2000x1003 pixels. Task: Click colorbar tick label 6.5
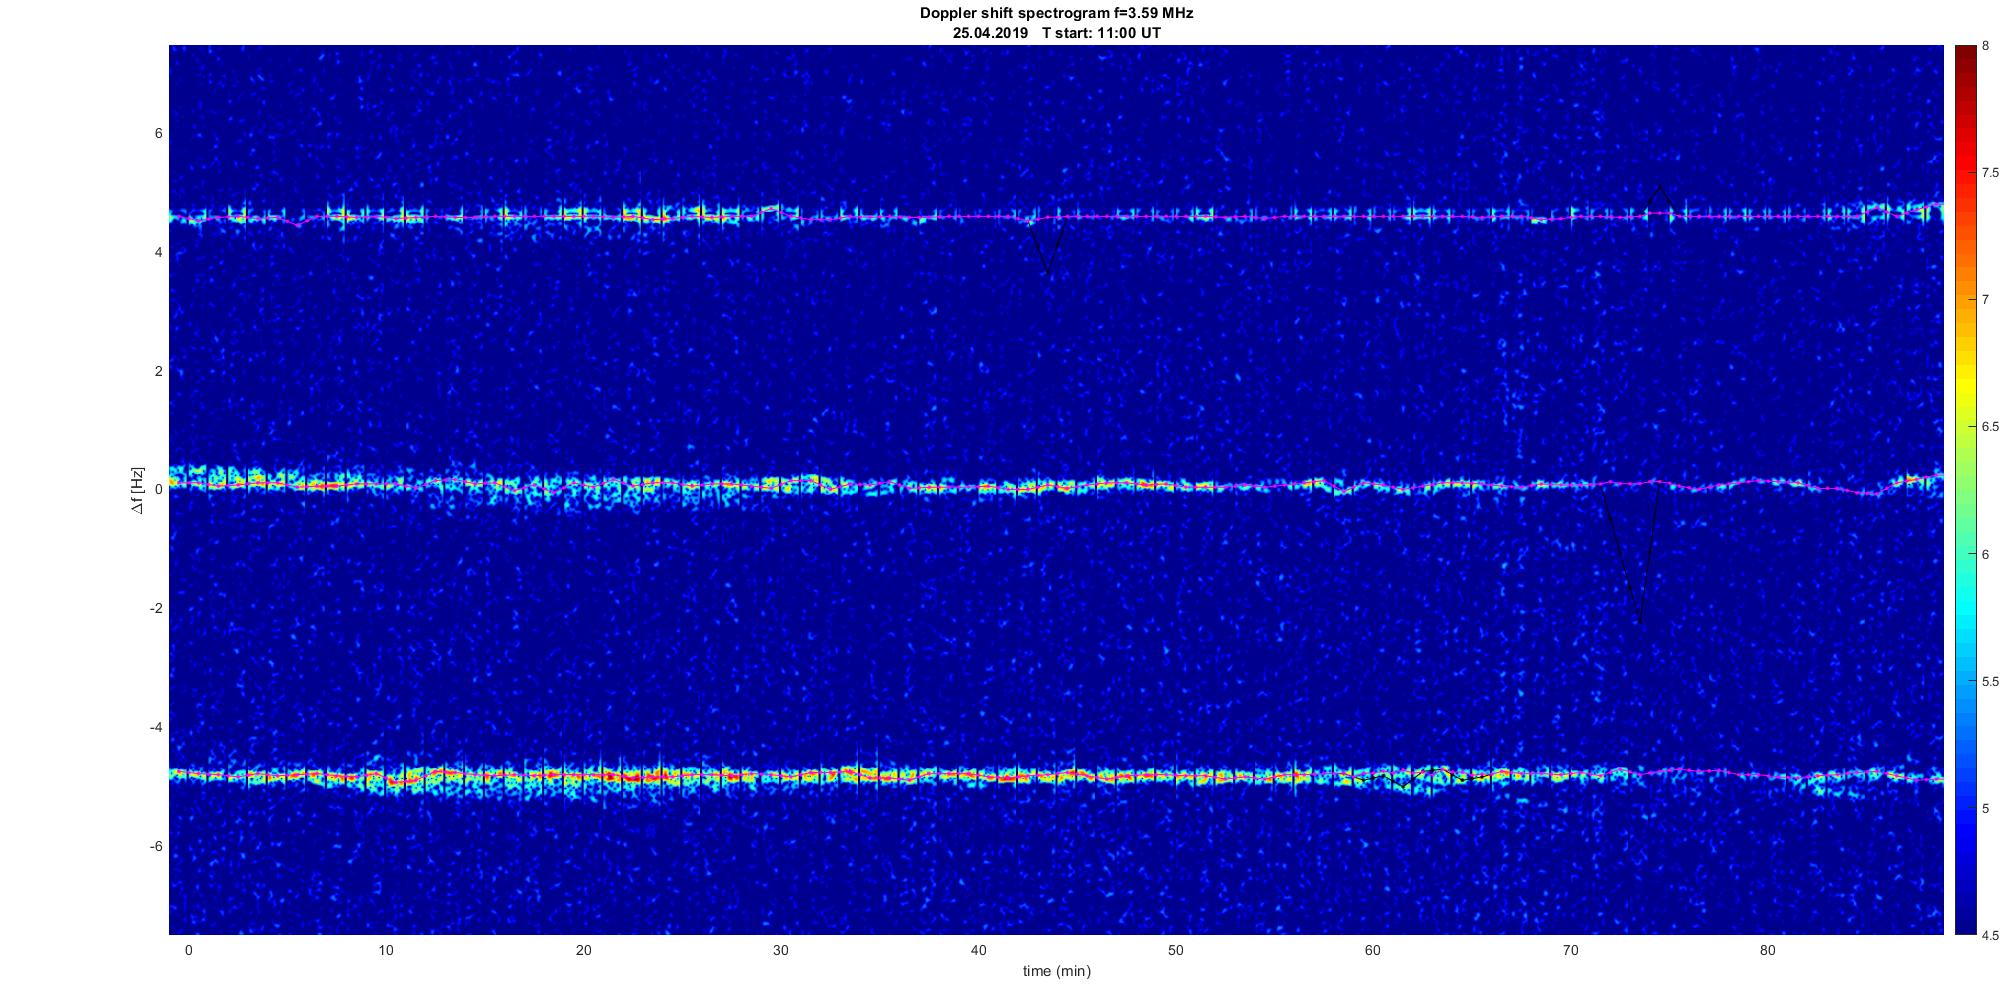point(1991,427)
